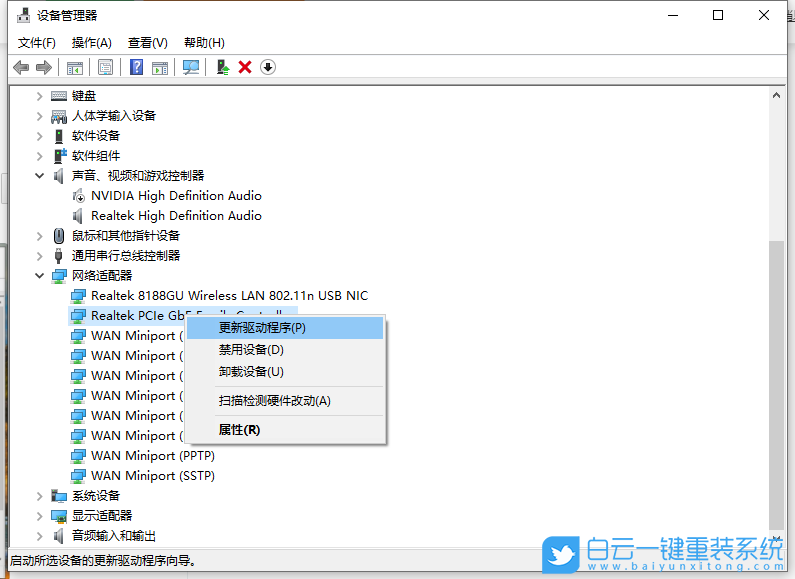Open the 文件(F) menu
Image resolution: width=795 pixels, height=579 pixels.
[x=37, y=43]
